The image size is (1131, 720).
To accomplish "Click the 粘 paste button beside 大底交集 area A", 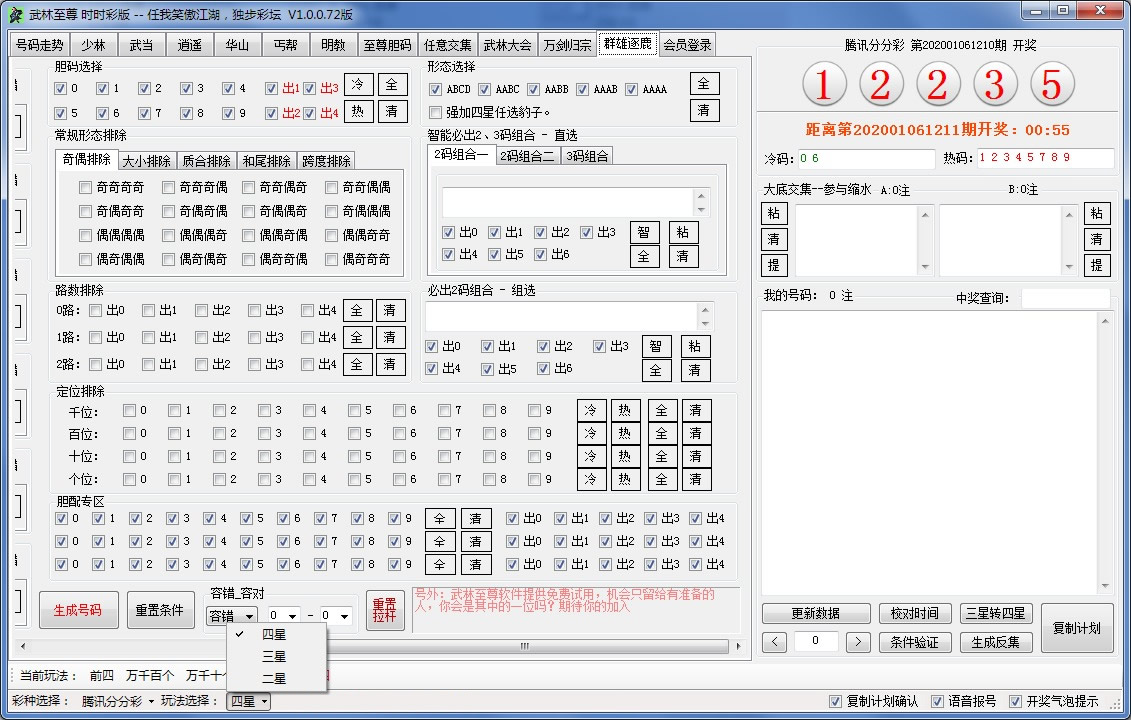I will click(773, 213).
